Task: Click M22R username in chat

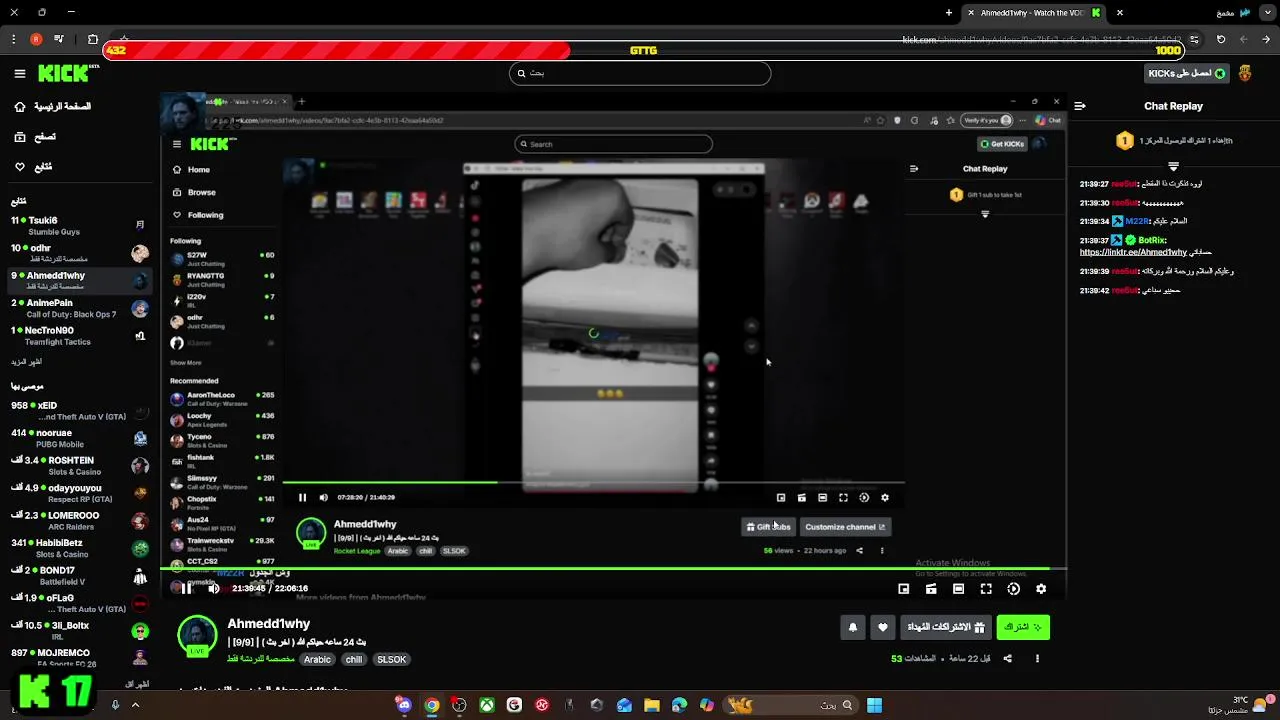Action: [1137, 221]
